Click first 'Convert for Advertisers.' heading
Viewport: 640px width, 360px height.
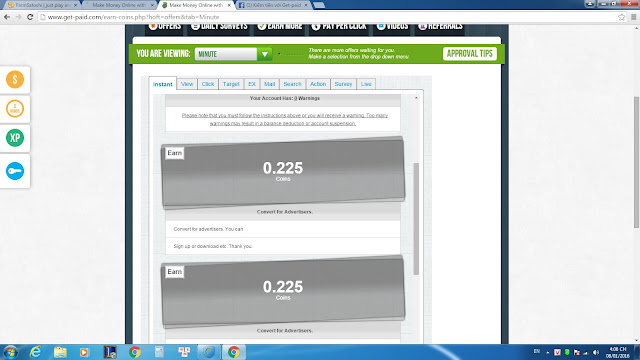284,212
